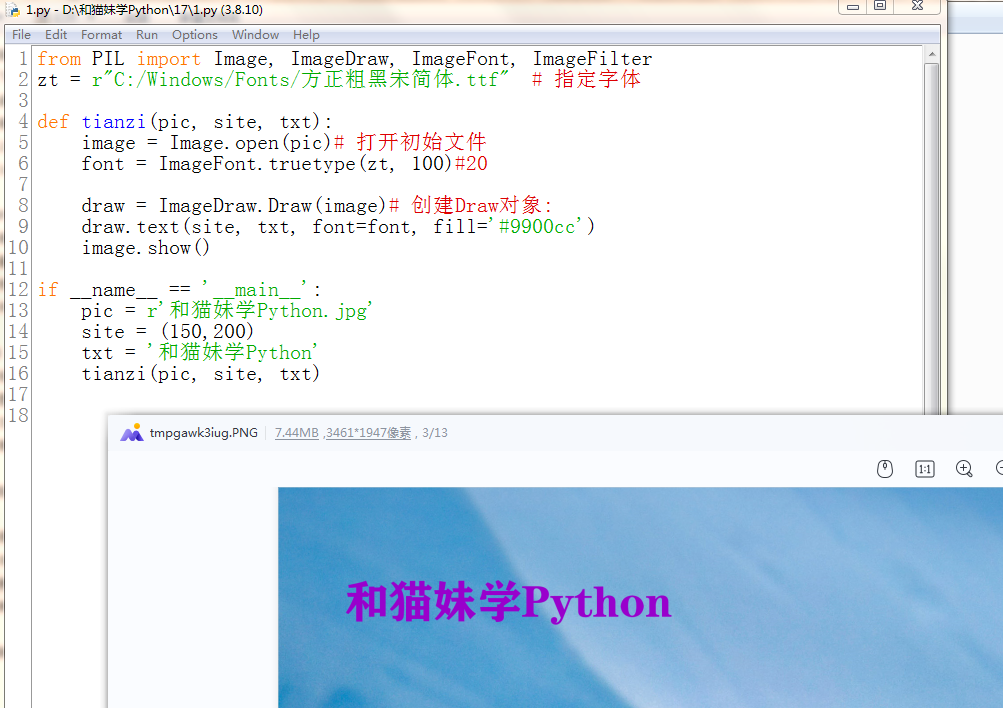
Task: Open the File menu
Action: (20, 34)
